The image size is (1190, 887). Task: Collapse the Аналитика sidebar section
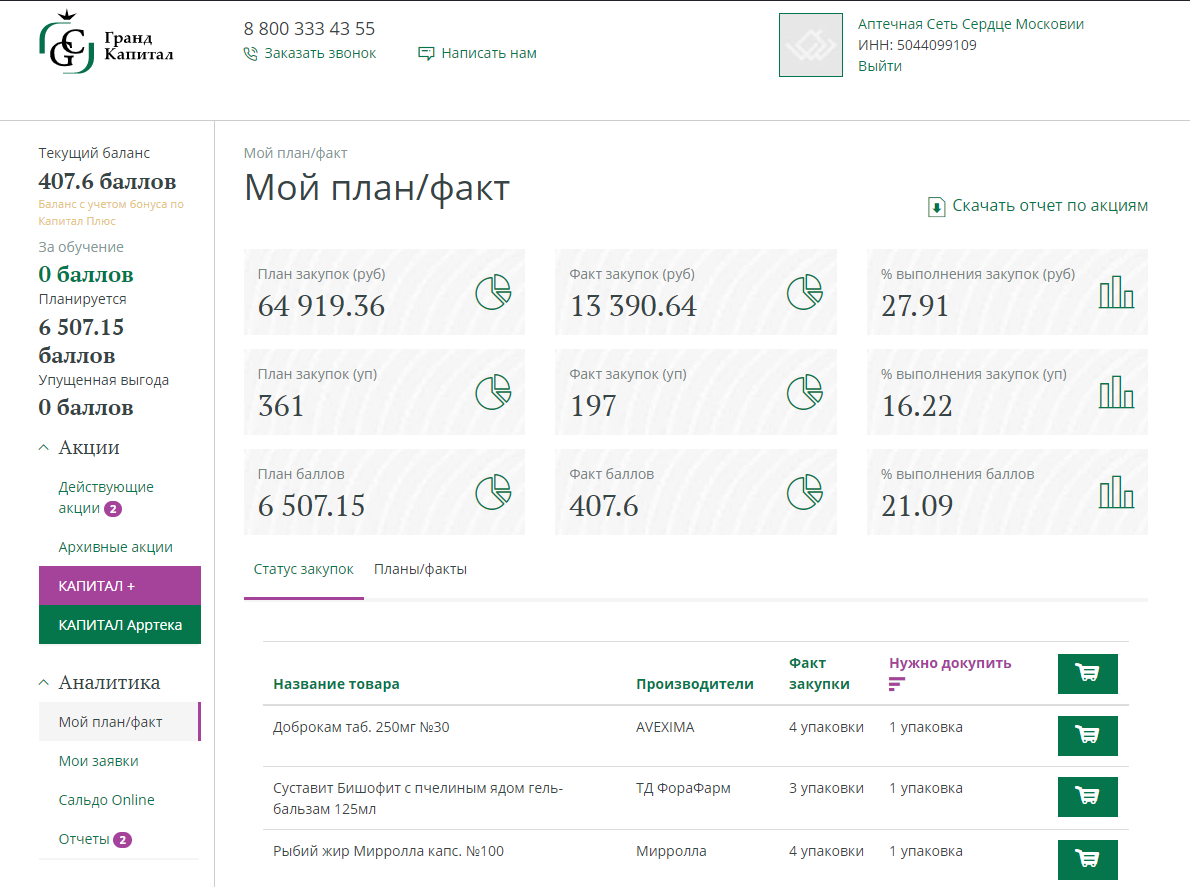click(44, 683)
